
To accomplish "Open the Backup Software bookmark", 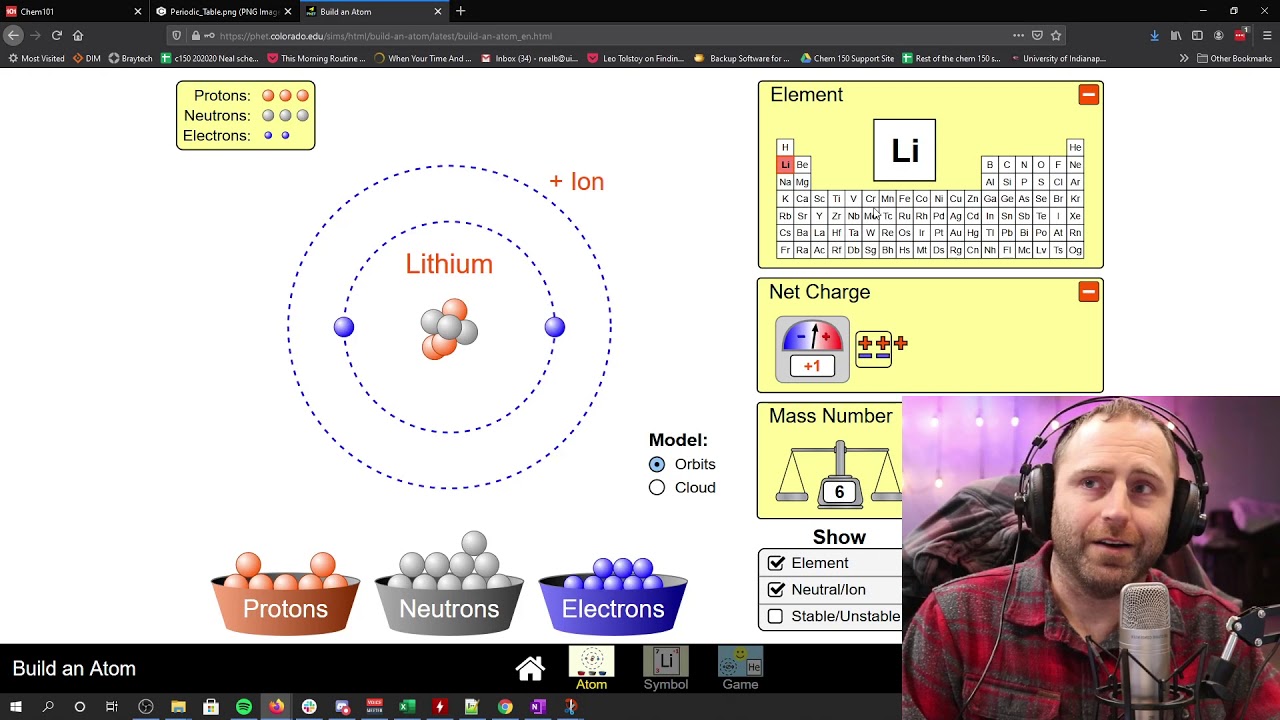I will pyautogui.click(x=741, y=58).
